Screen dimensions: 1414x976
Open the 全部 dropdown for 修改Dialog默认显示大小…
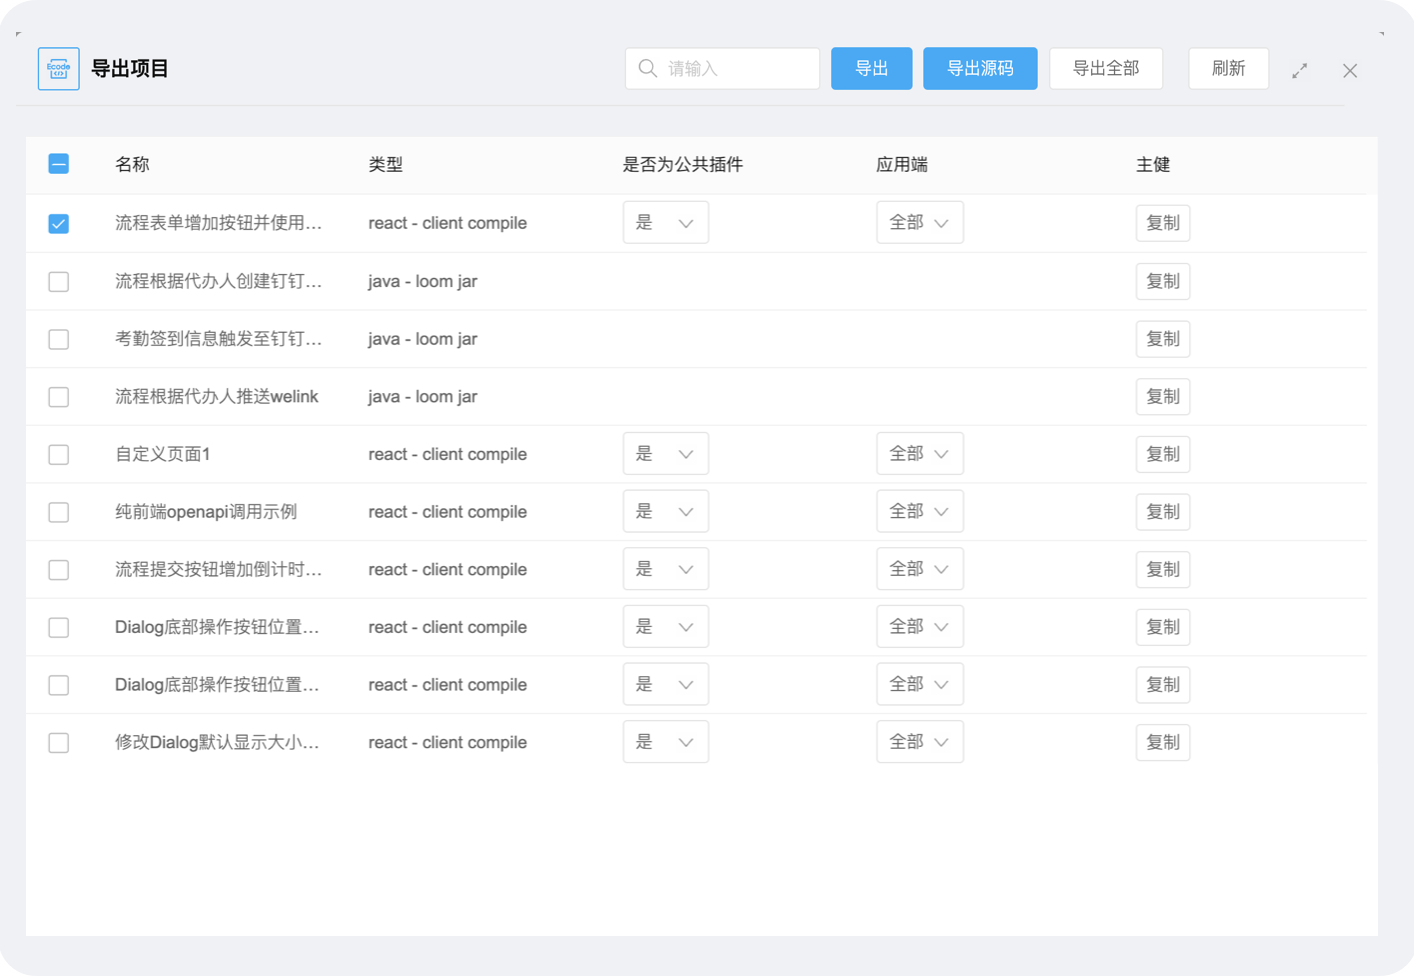click(x=920, y=742)
